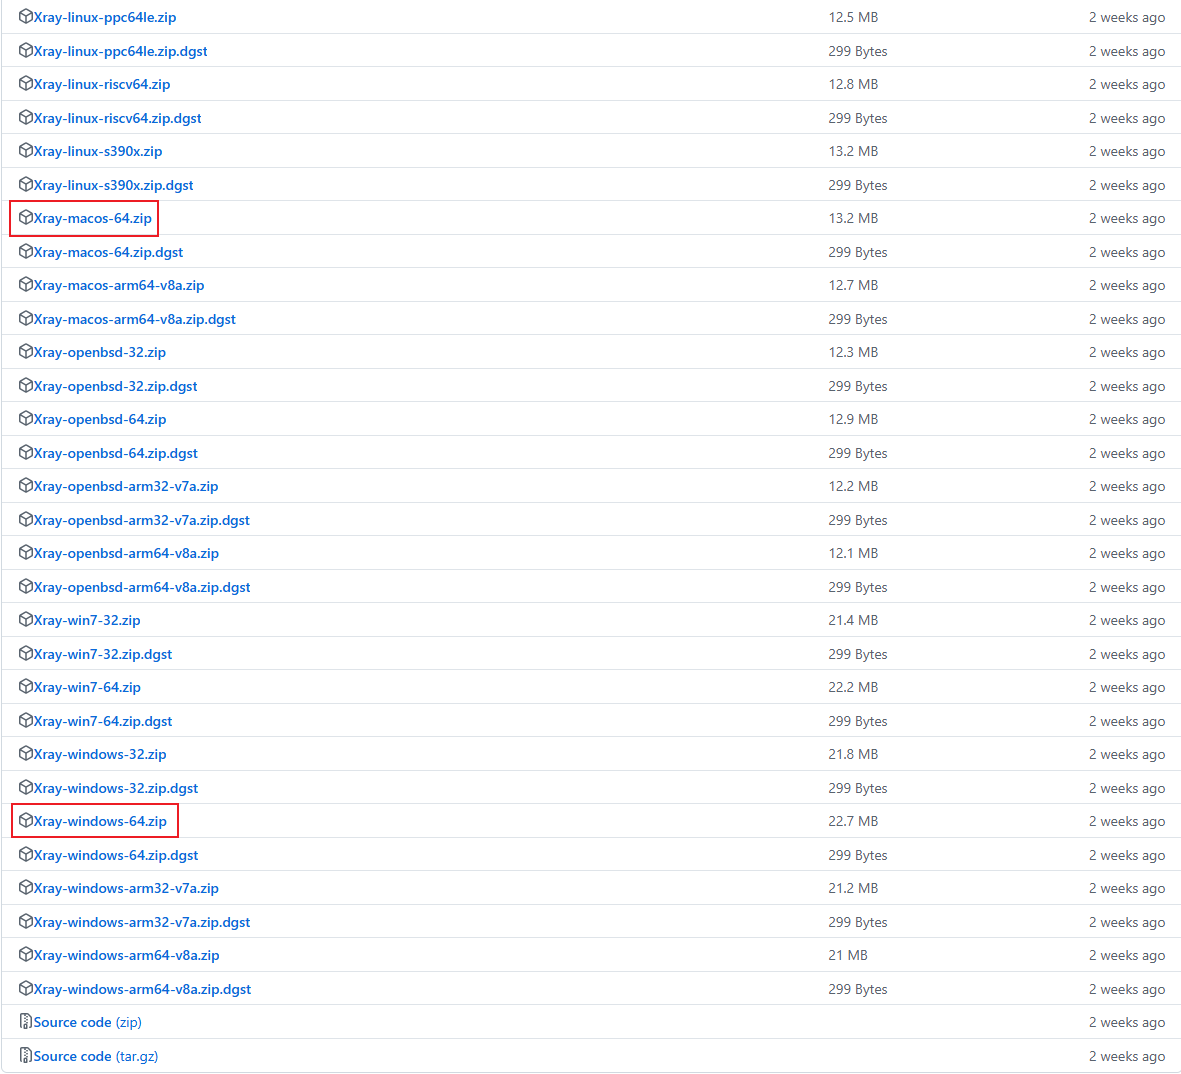Viewport: 1181px width, 1074px height.
Task: Download Xray-windows-32.zip asset
Action: point(100,754)
